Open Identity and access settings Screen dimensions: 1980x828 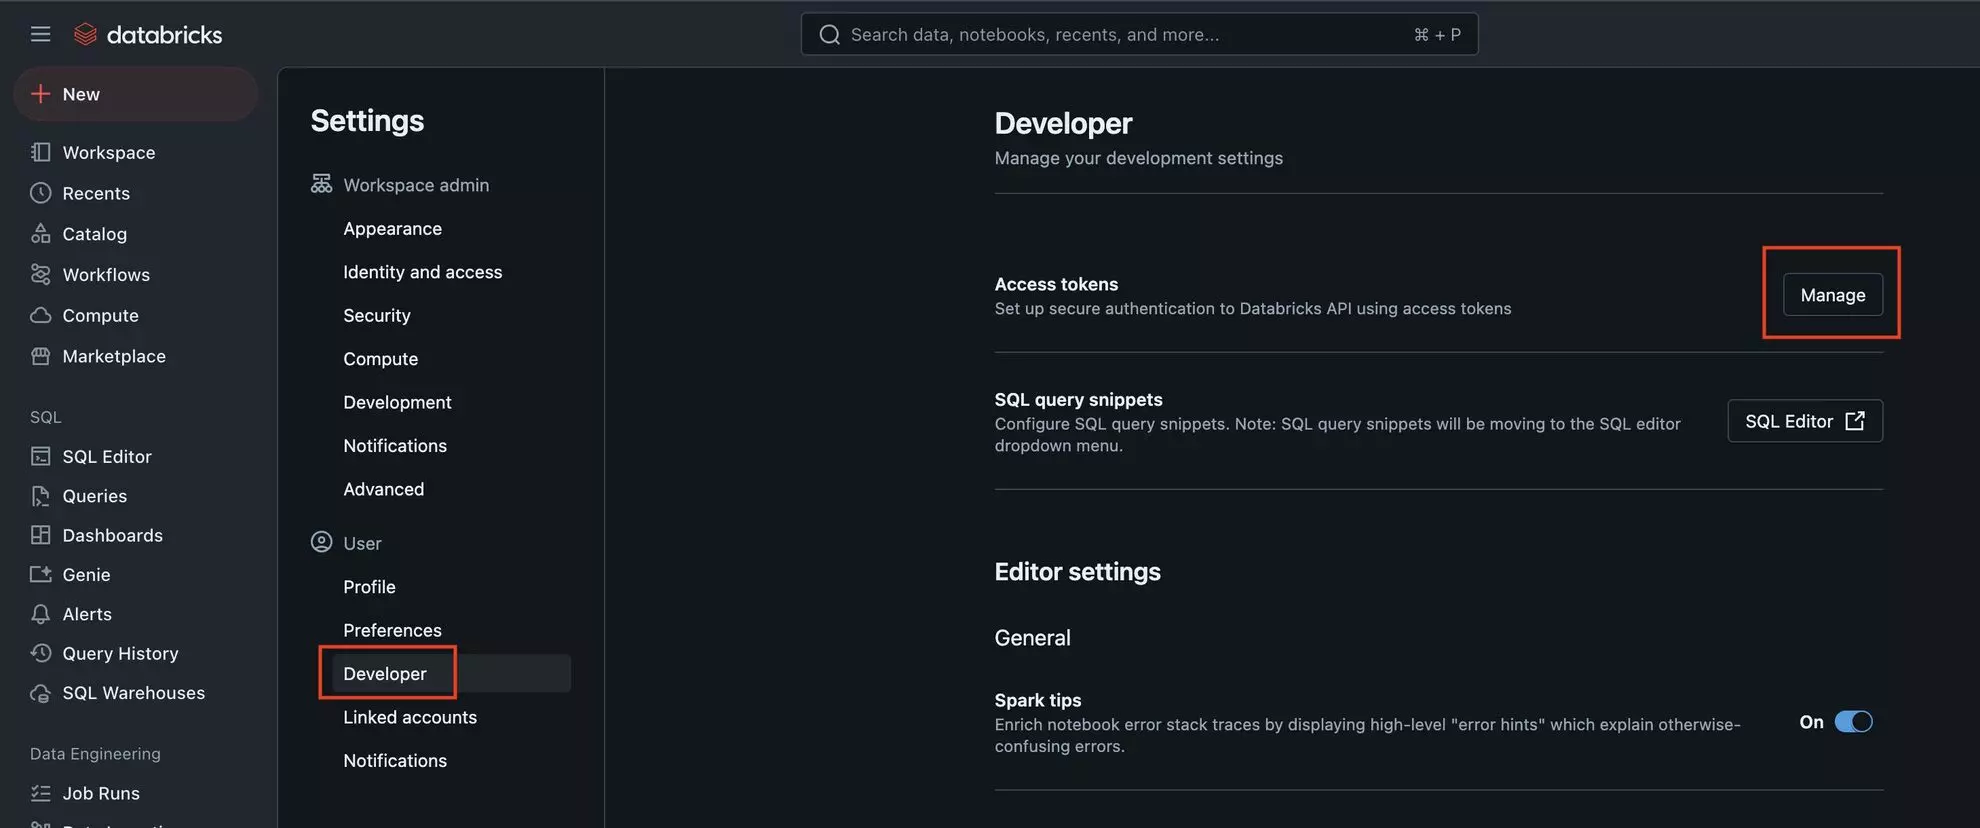pos(422,272)
